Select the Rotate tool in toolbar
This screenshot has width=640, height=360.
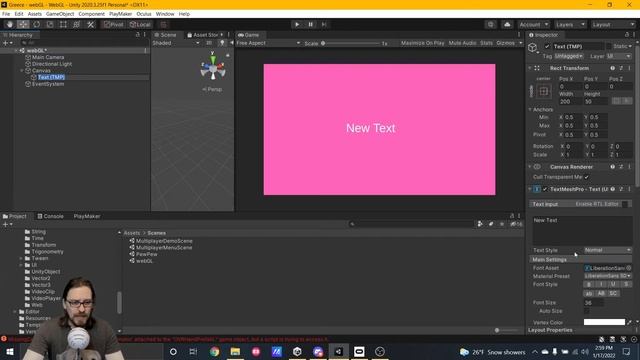pyautogui.click(x=36, y=24)
